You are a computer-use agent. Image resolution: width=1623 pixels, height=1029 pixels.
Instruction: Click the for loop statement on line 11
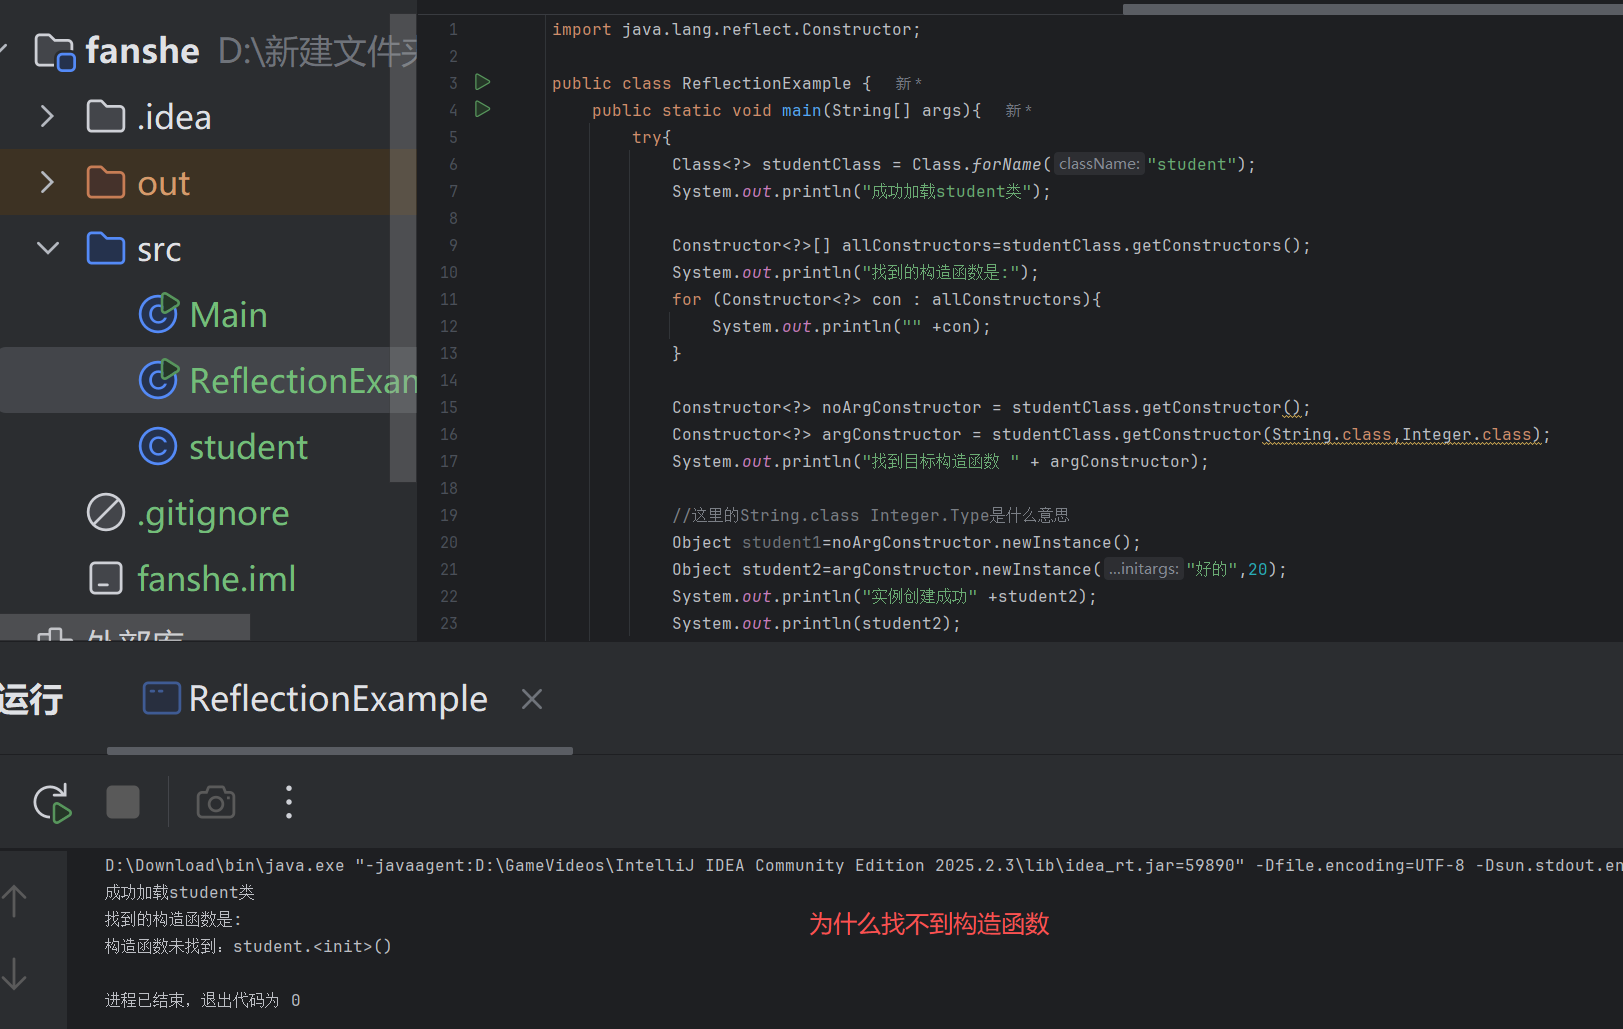coord(886,300)
